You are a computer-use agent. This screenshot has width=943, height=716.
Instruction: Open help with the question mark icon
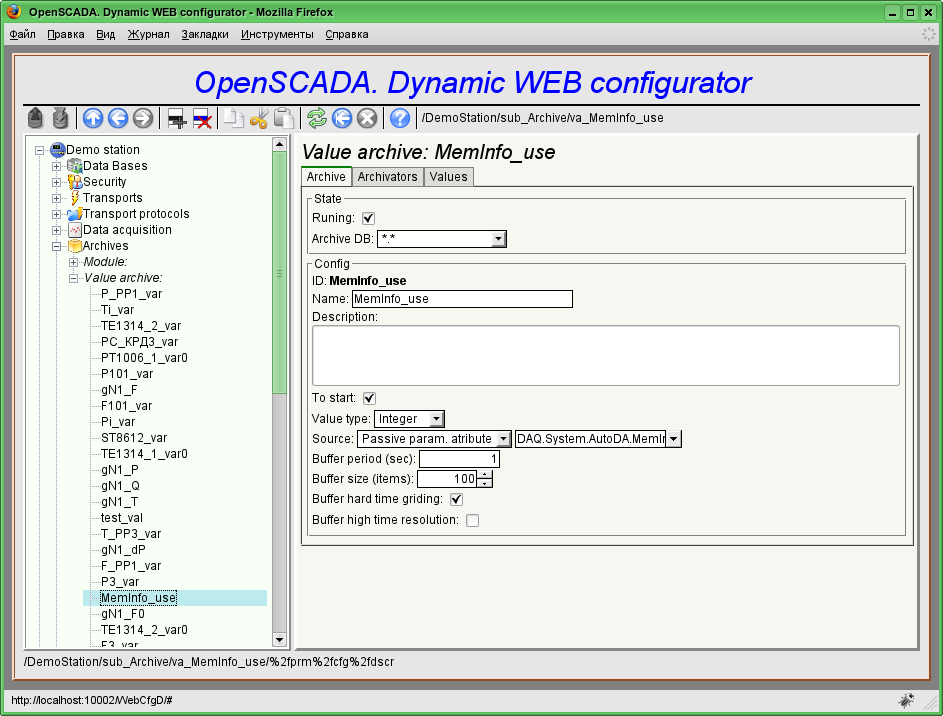[400, 118]
